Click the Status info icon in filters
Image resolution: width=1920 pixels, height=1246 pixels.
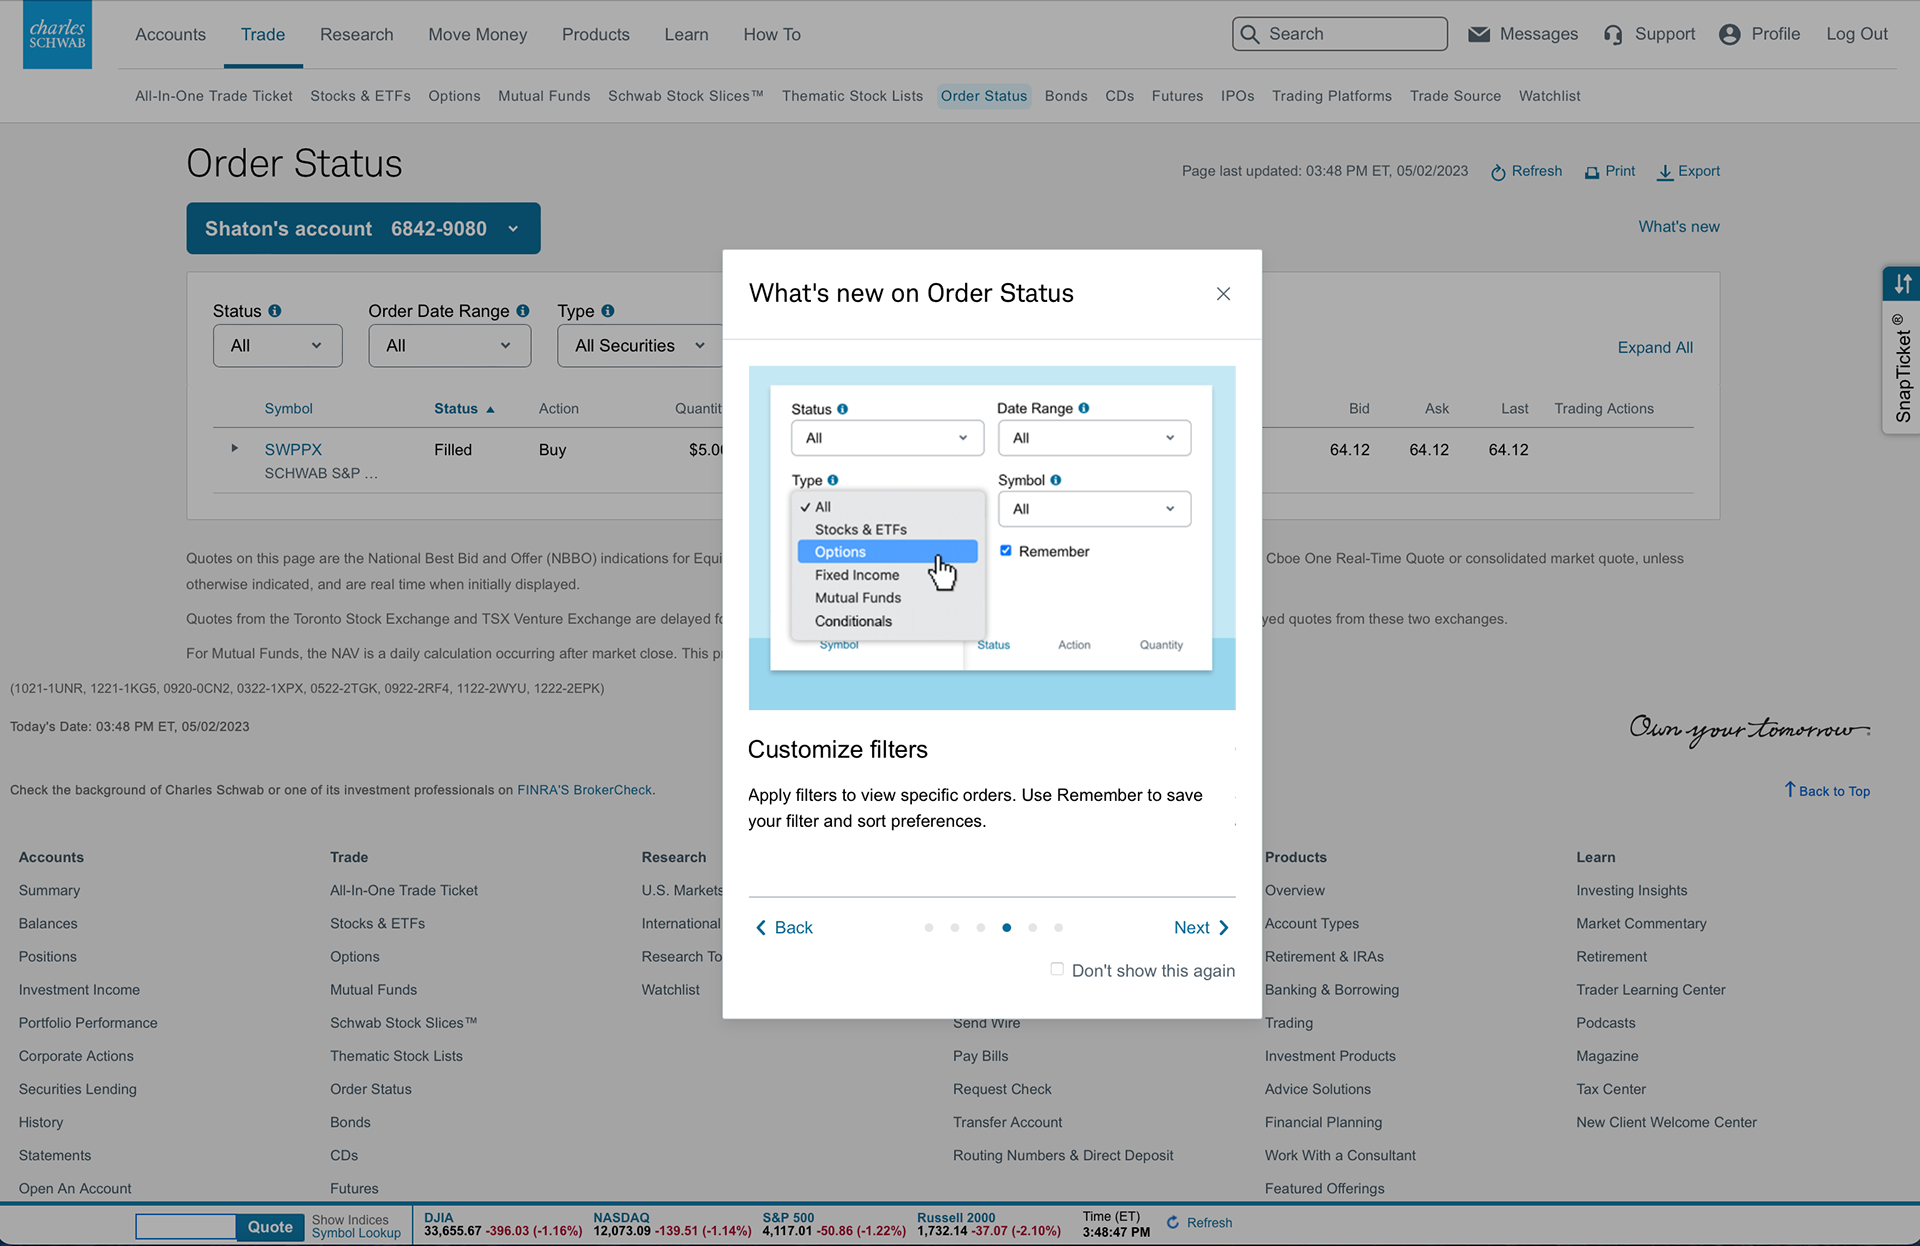275,311
